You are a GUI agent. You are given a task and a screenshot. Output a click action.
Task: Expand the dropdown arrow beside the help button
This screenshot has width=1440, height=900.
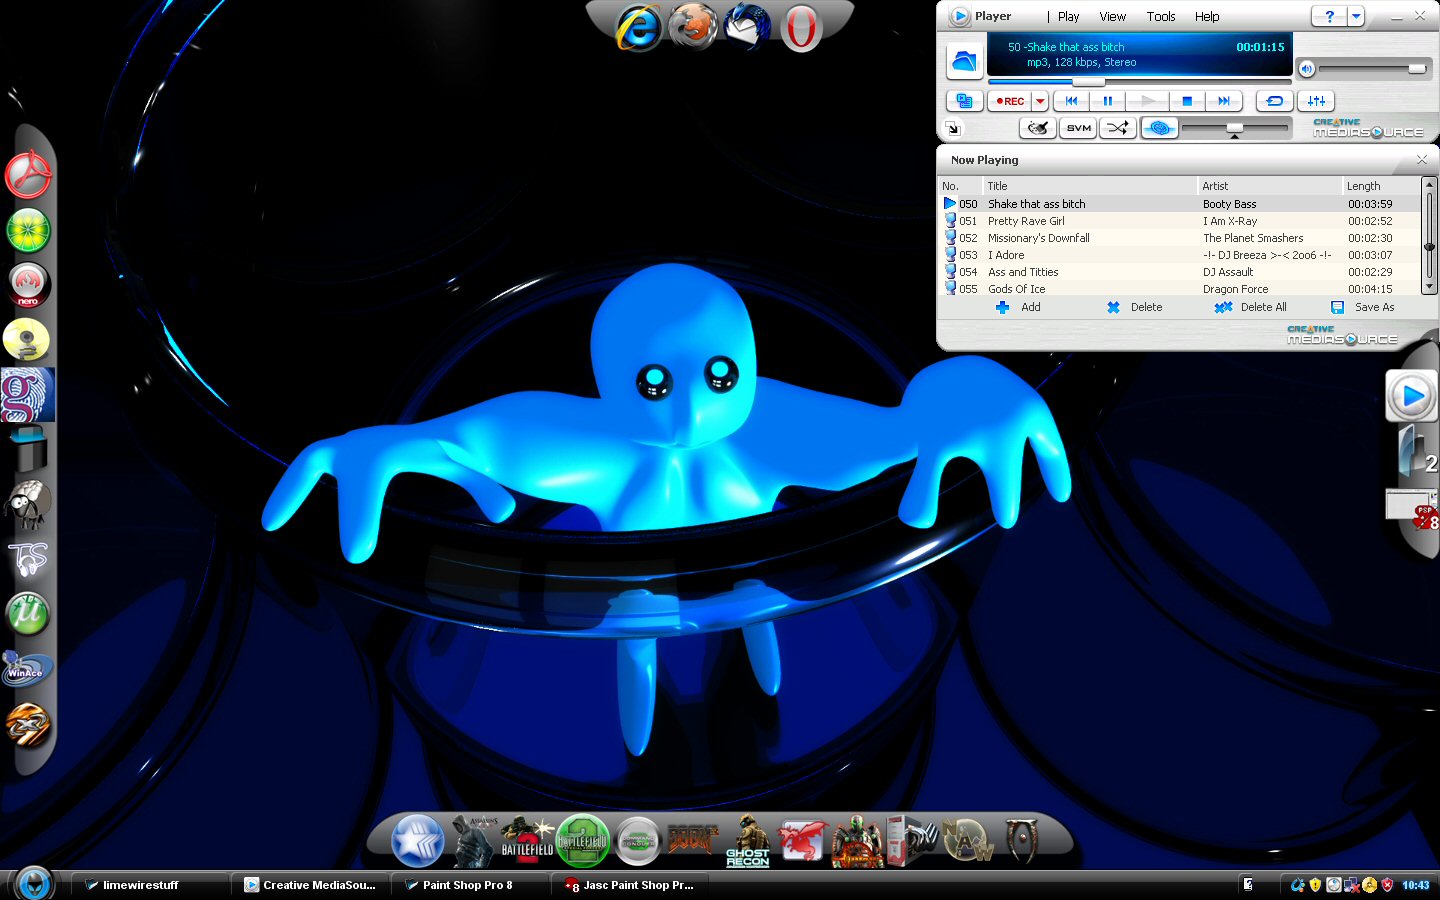(x=1356, y=16)
